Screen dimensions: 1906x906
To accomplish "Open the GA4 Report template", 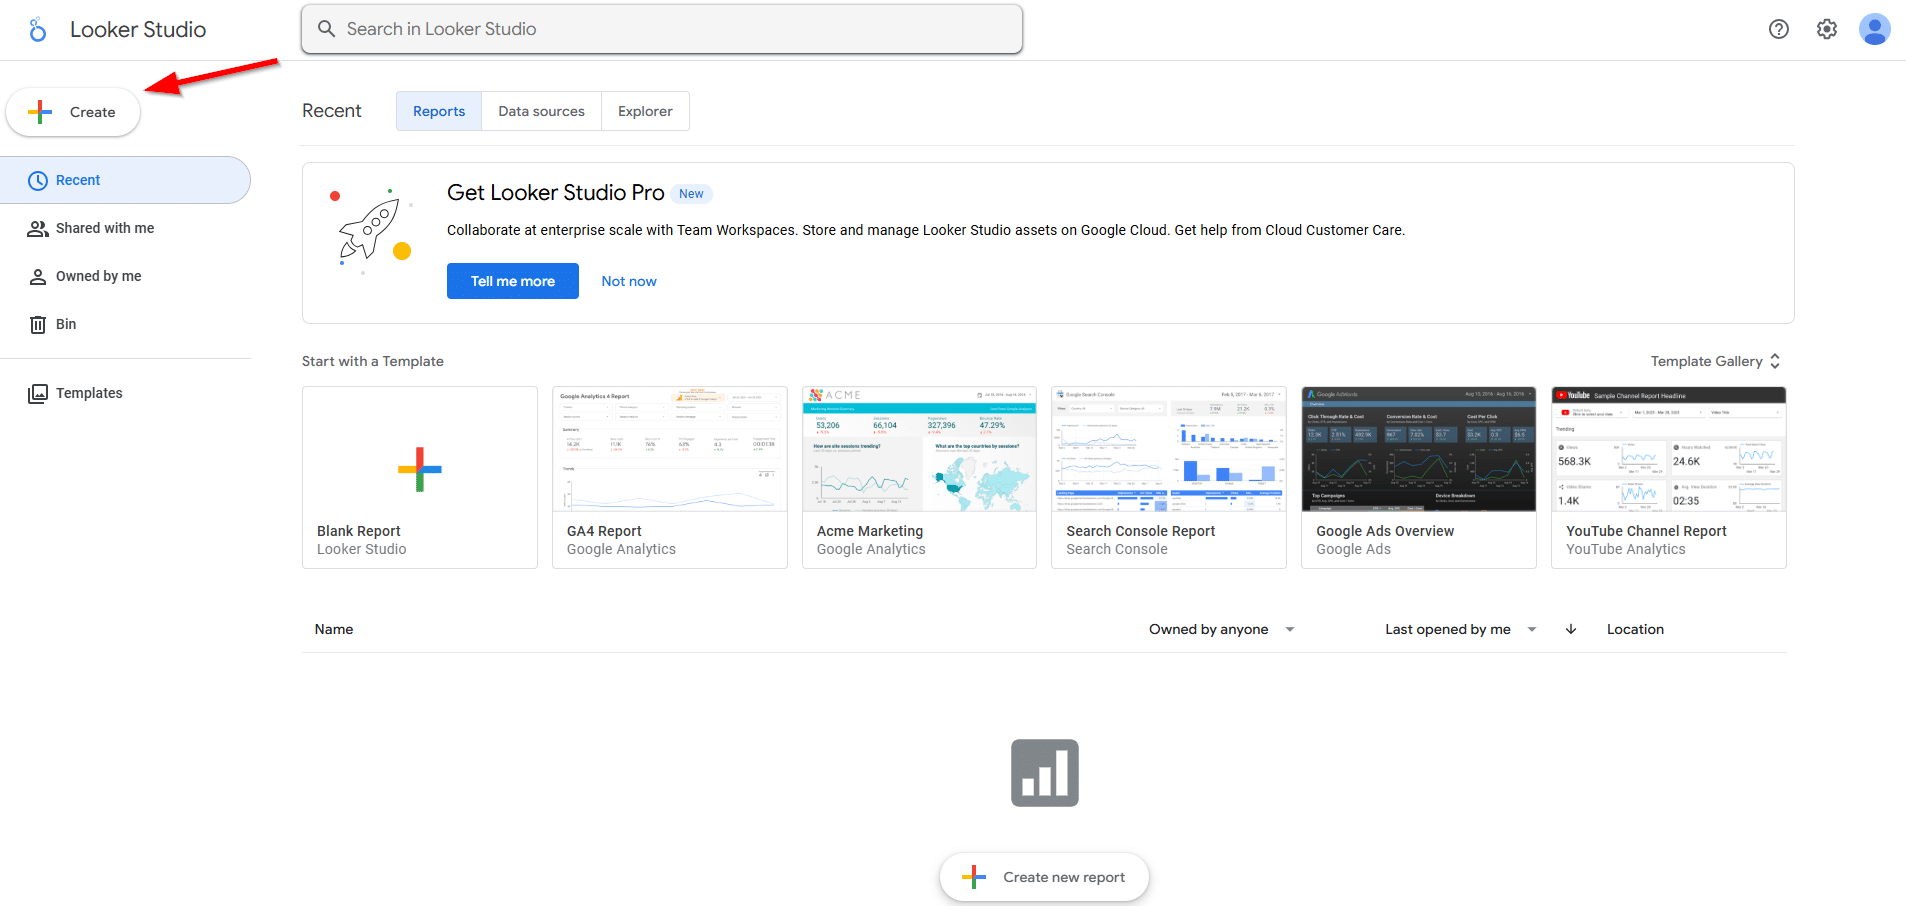I will 670,478.
